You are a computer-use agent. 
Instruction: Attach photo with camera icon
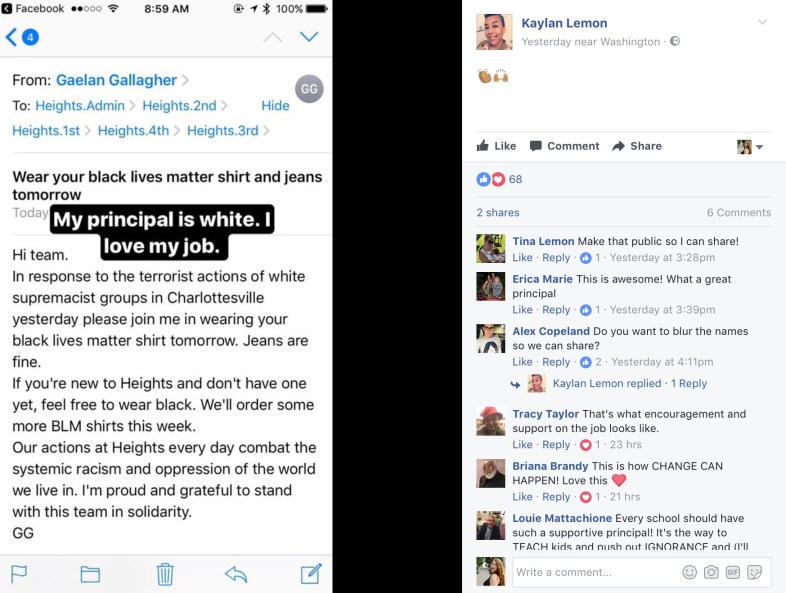tap(711, 572)
